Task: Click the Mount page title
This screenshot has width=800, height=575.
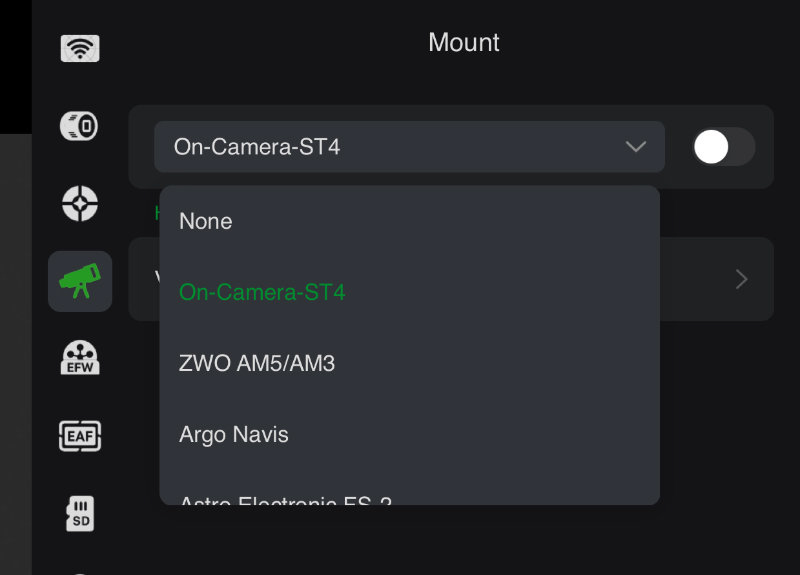Action: (x=463, y=42)
